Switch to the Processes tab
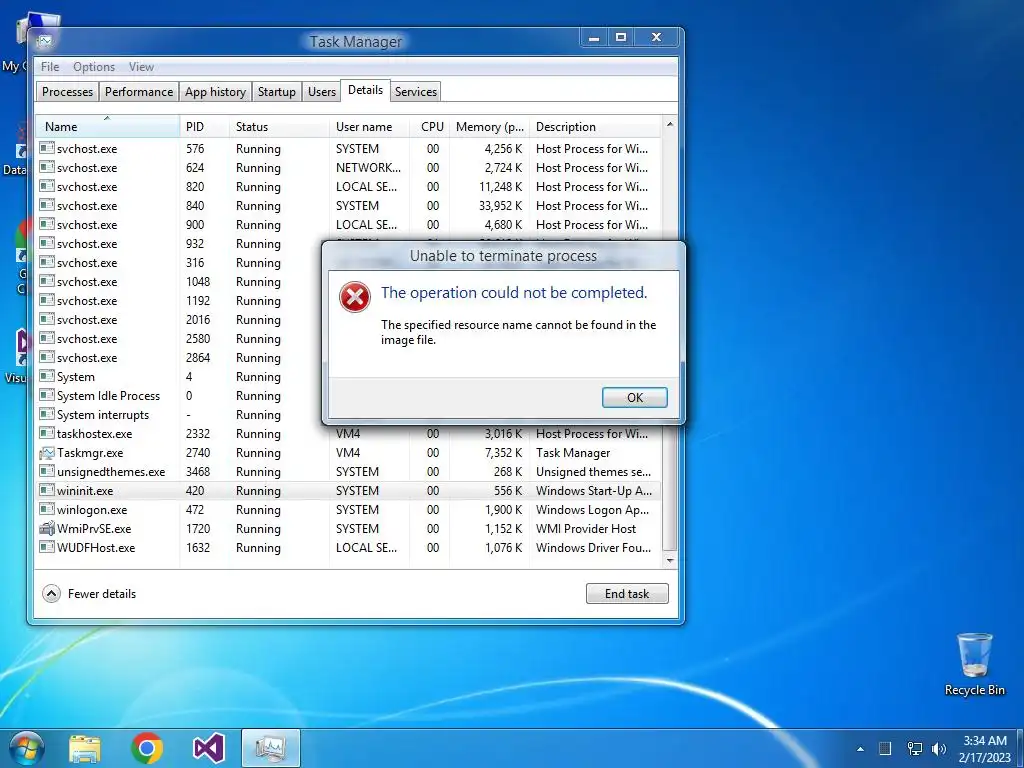This screenshot has width=1024, height=768. pos(67,91)
